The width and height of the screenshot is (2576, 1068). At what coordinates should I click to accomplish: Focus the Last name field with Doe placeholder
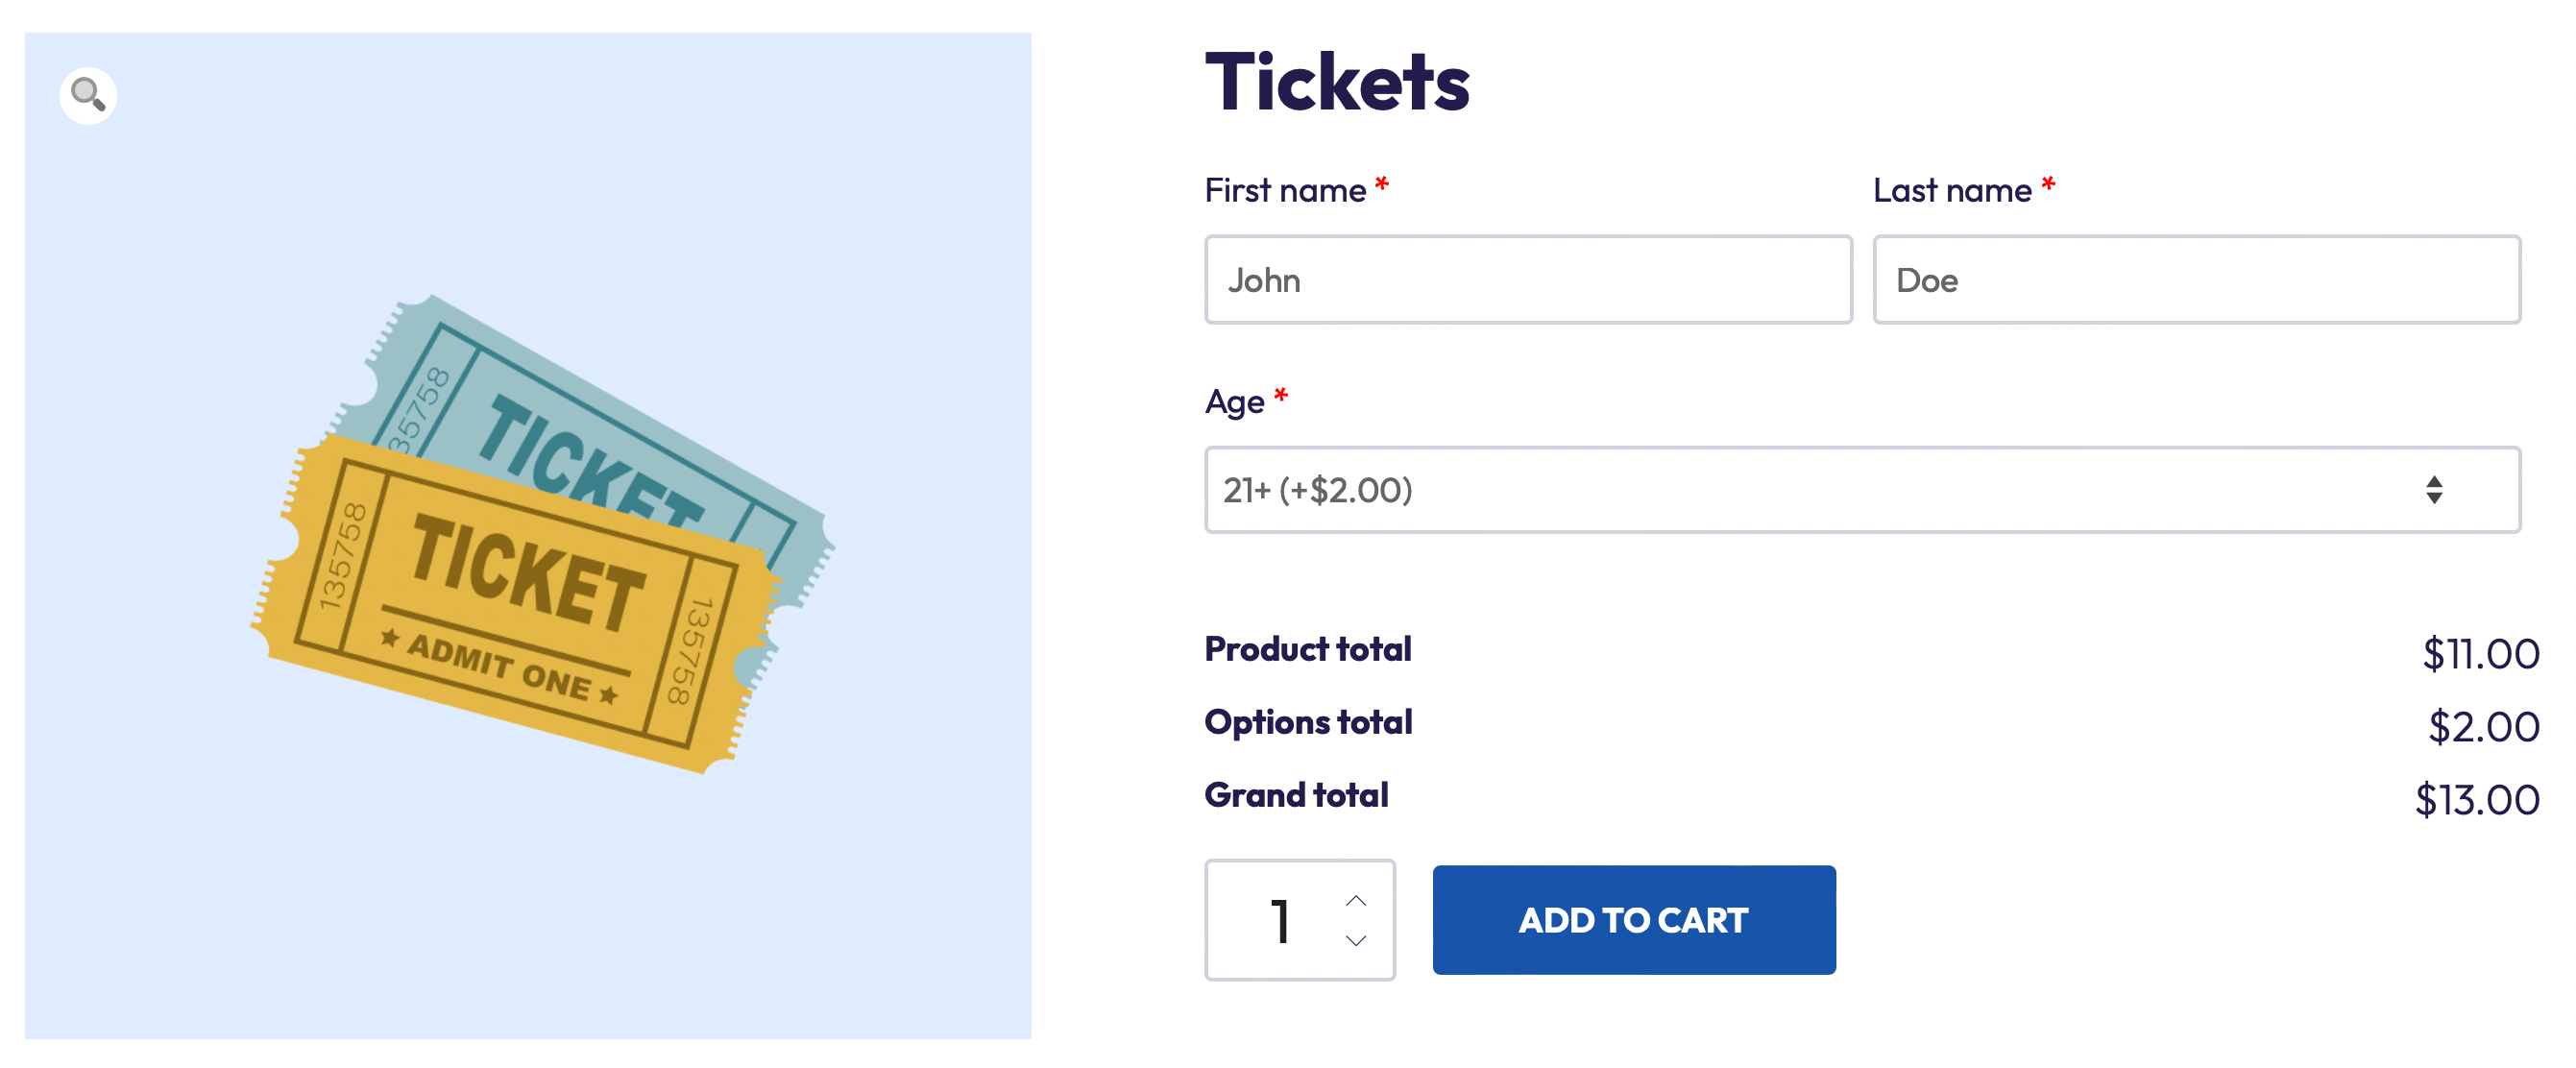pos(2195,280)
